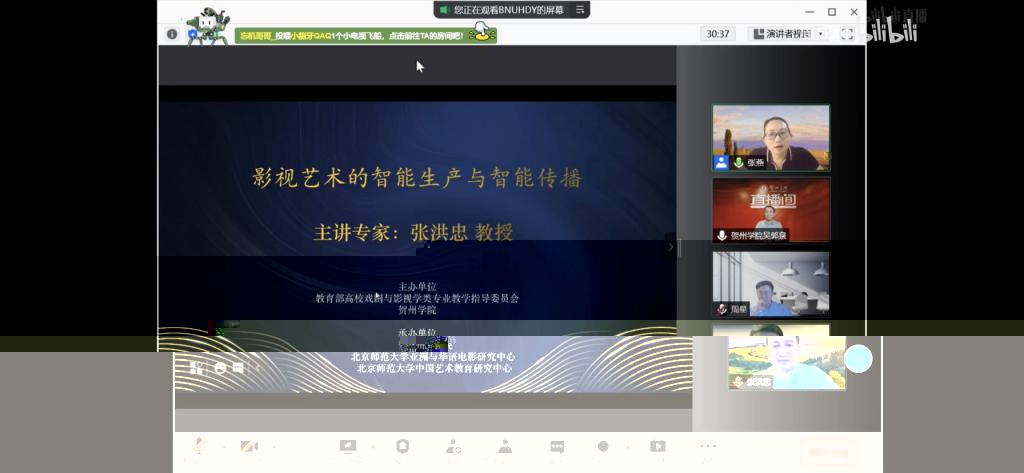Viewport: 1024px width, 473px height.
Task: Select the 贺州学院 直播间 video thumbnail
Action: 771,210
